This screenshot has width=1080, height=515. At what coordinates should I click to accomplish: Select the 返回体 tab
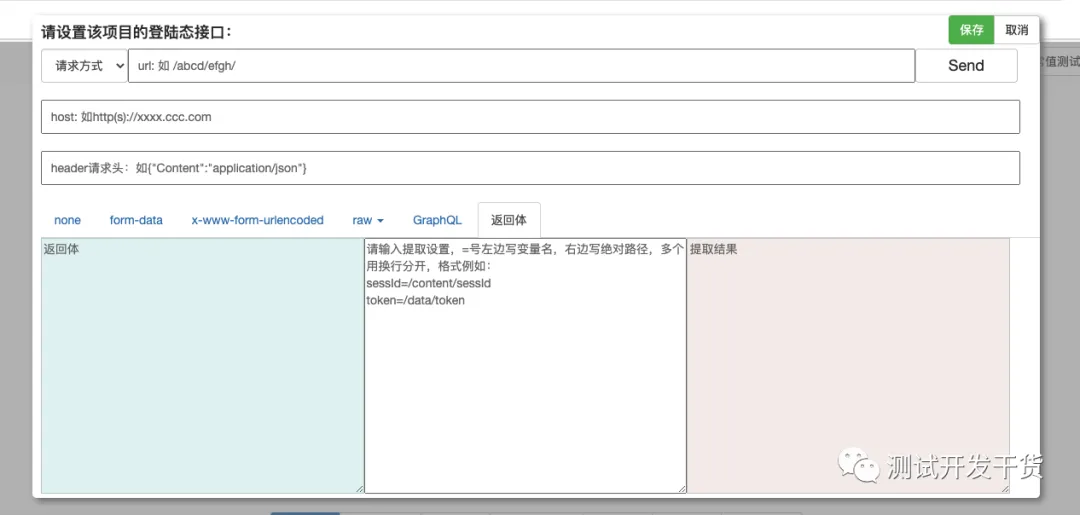coord(509,220)
